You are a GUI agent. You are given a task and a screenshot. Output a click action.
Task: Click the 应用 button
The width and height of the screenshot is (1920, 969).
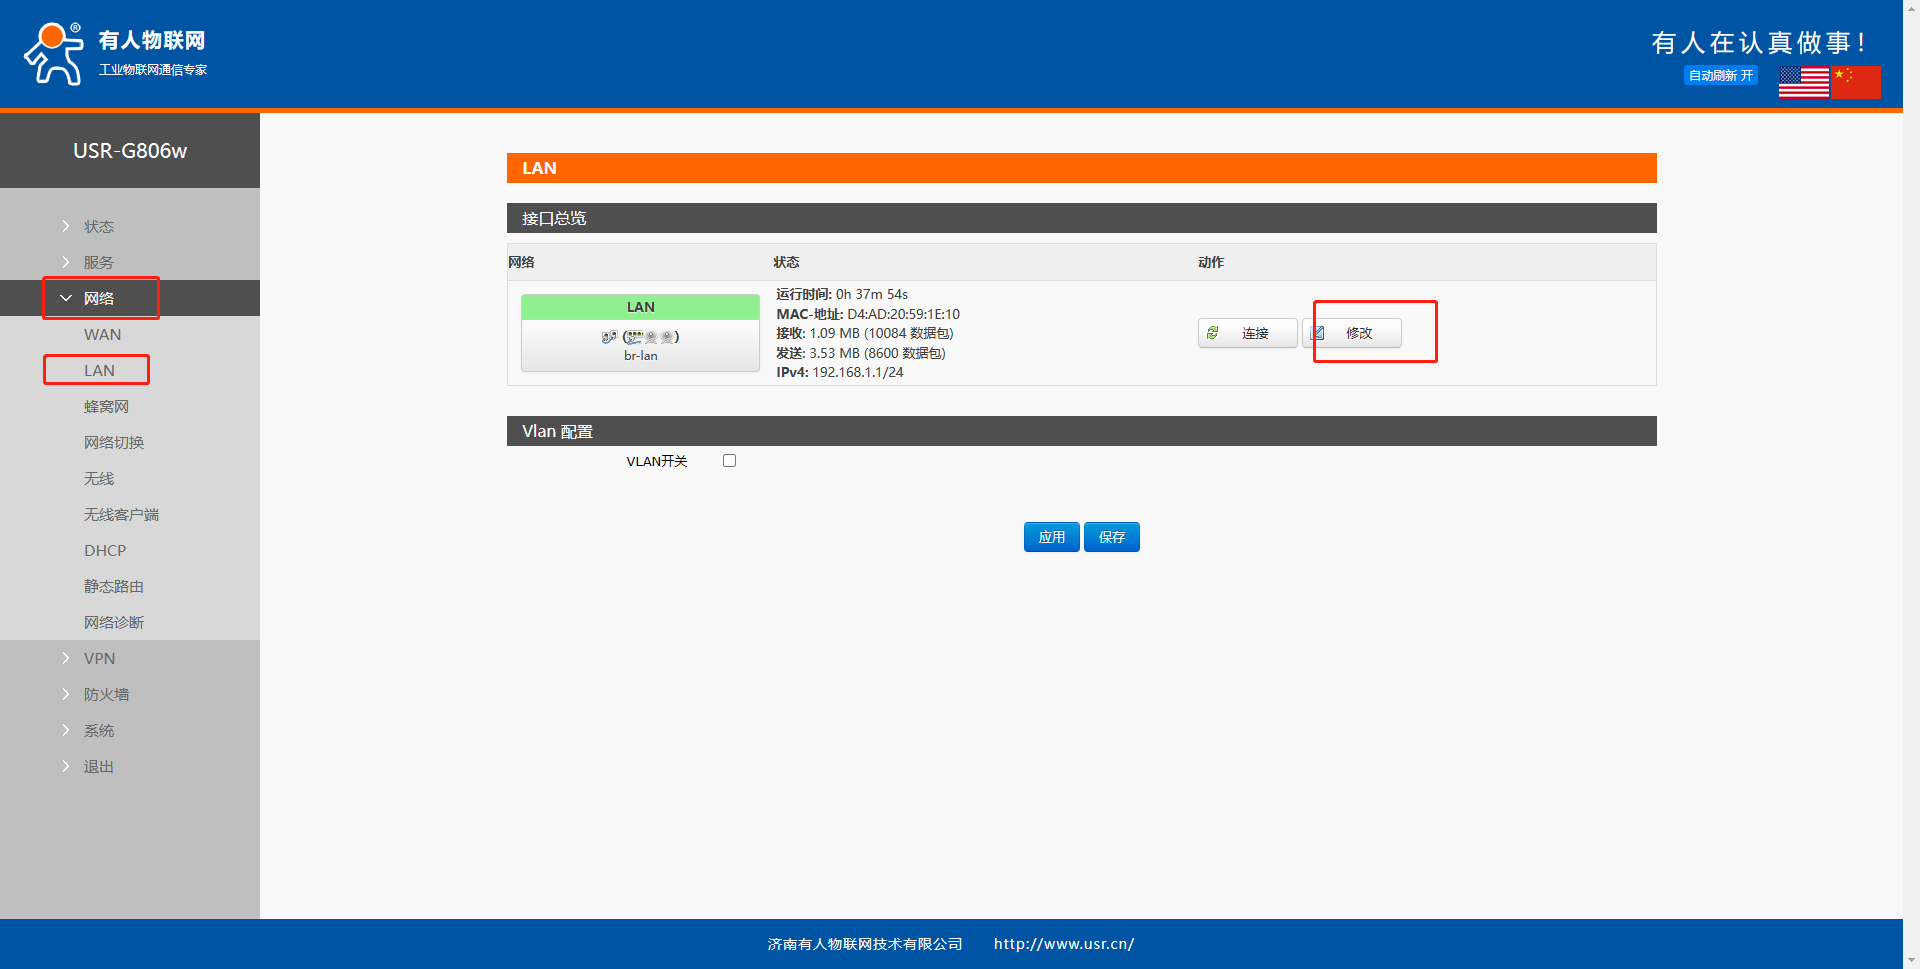[1052, 537]
